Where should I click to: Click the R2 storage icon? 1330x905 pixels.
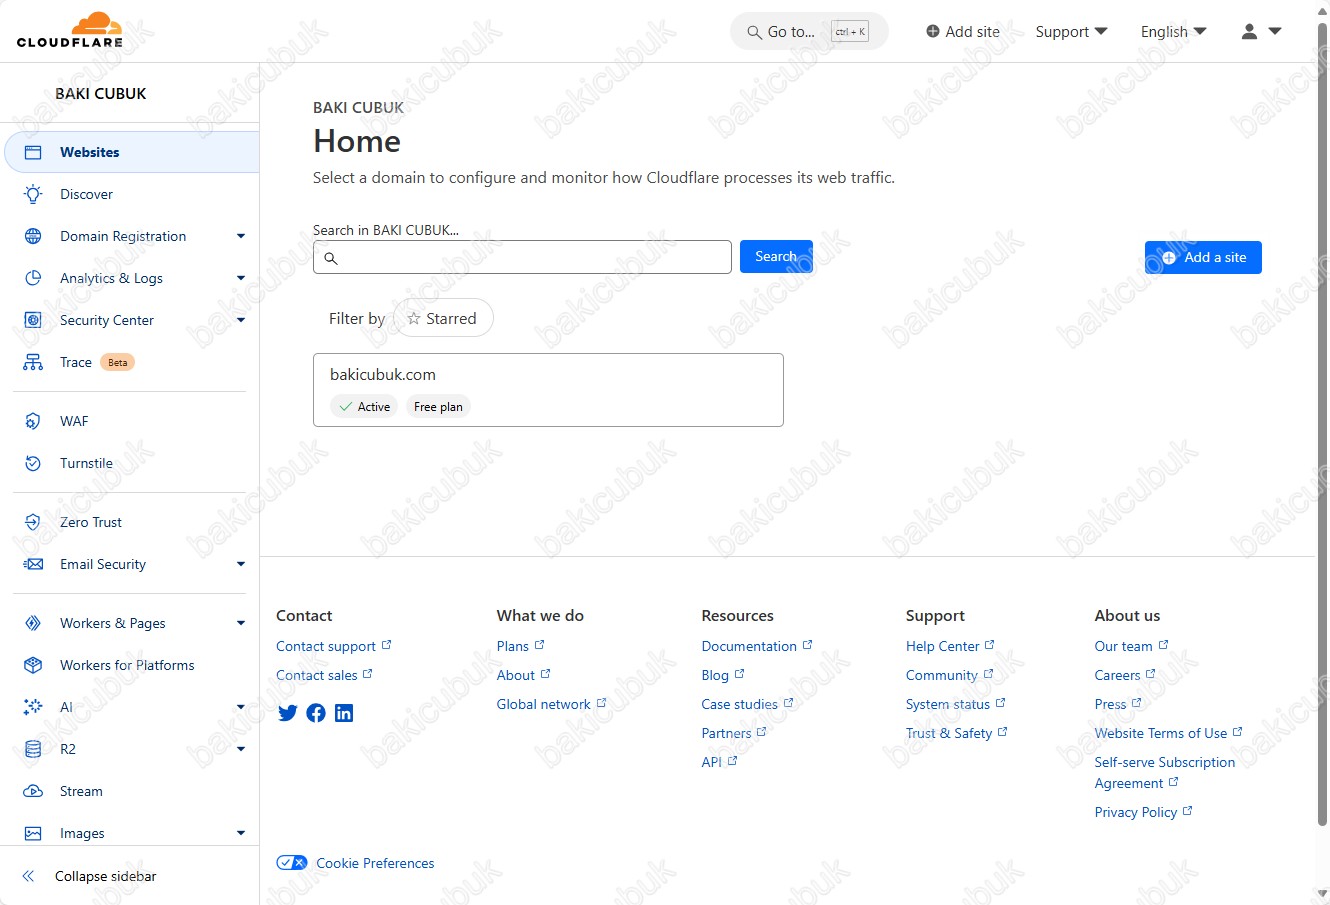[x=33, y=749]
